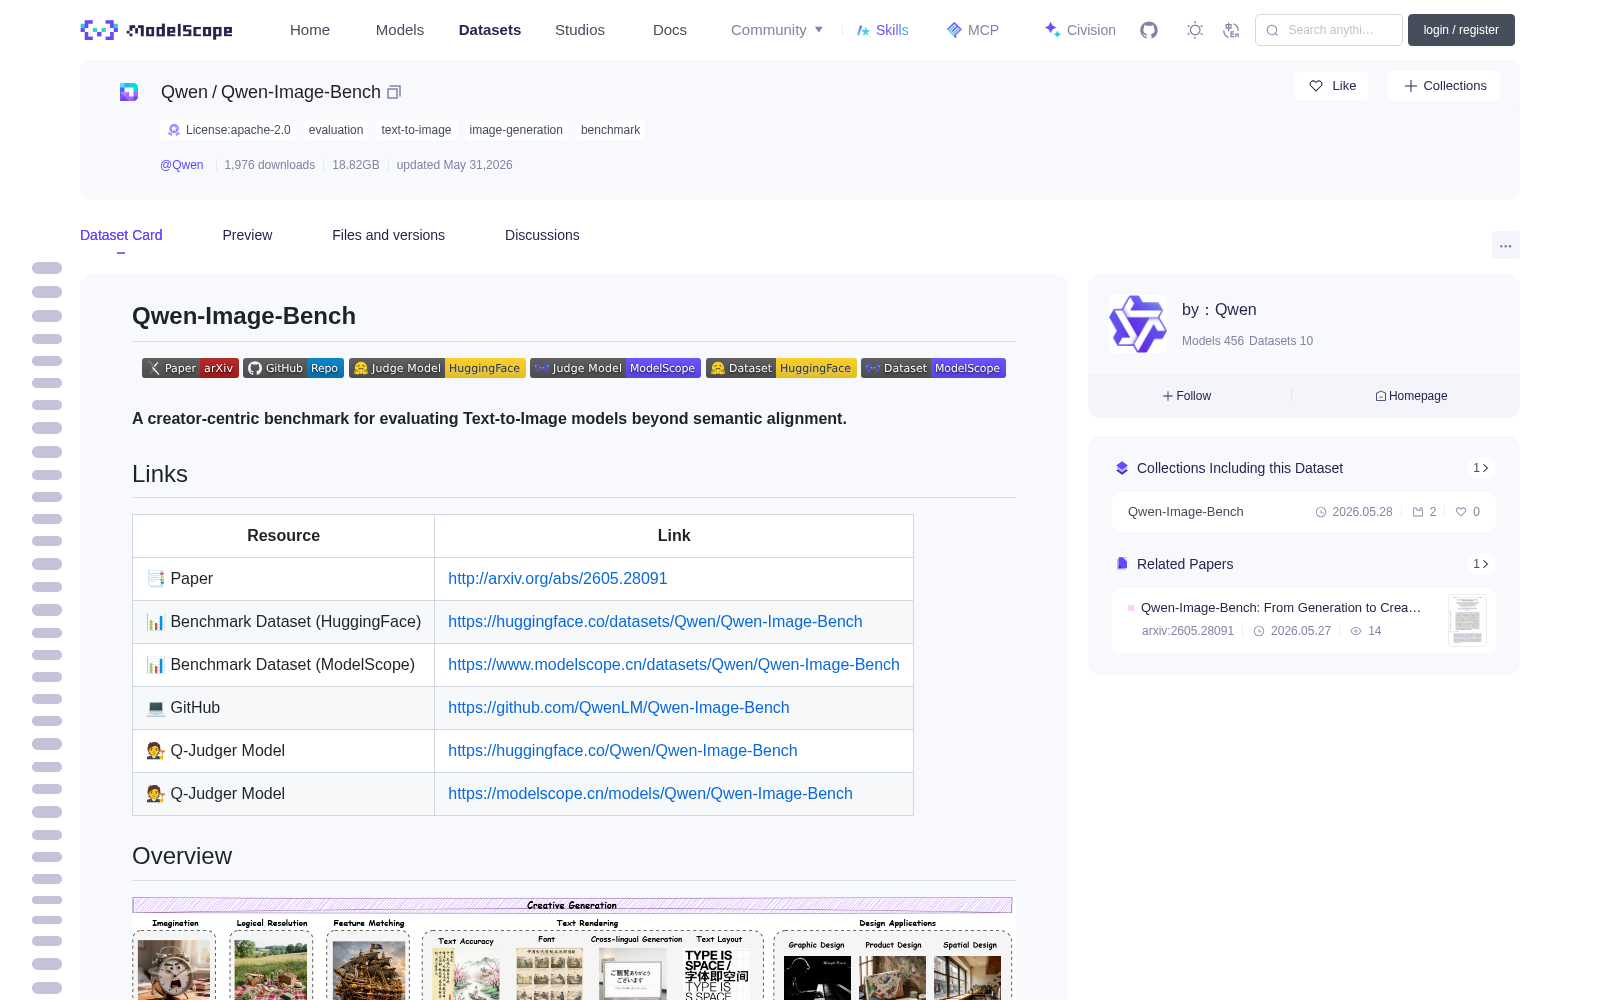Click the Judge Model HuggingFace badge
Image resolution: width=1600 pixels, height=1000 pixels.
click(437, 368)
